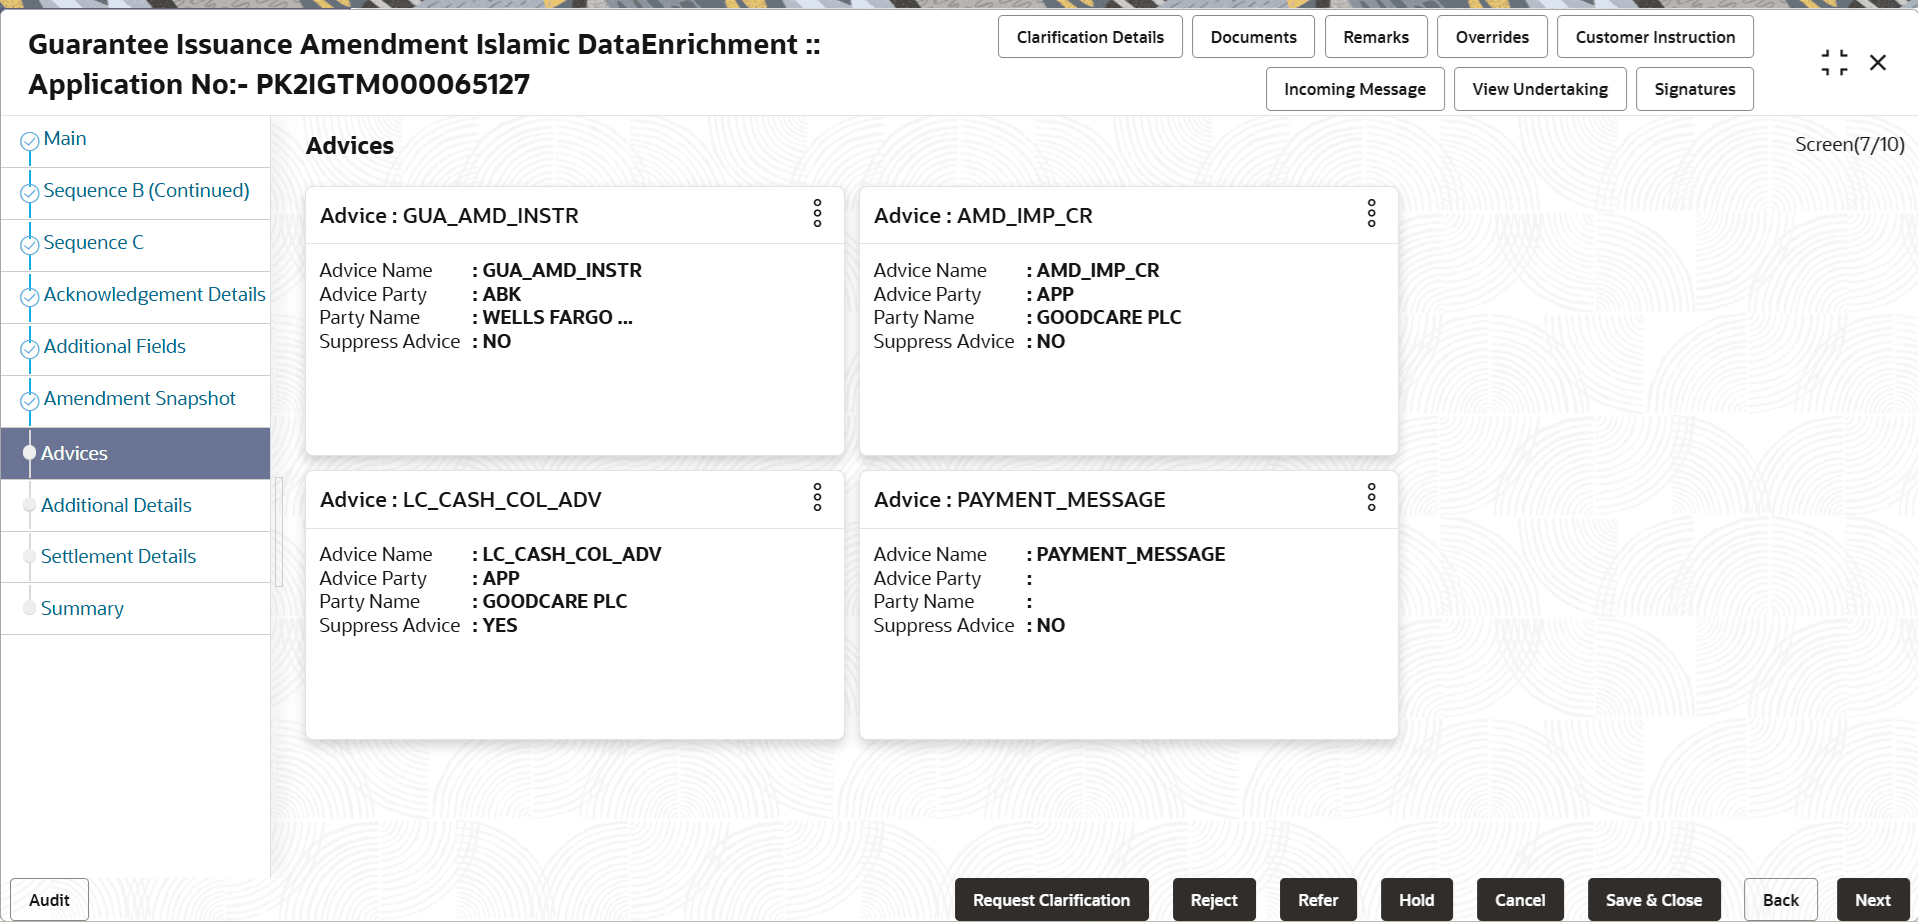Viewport: 1918px width, 922px height.
Task: Open Summary section
Action: point(82,609)
